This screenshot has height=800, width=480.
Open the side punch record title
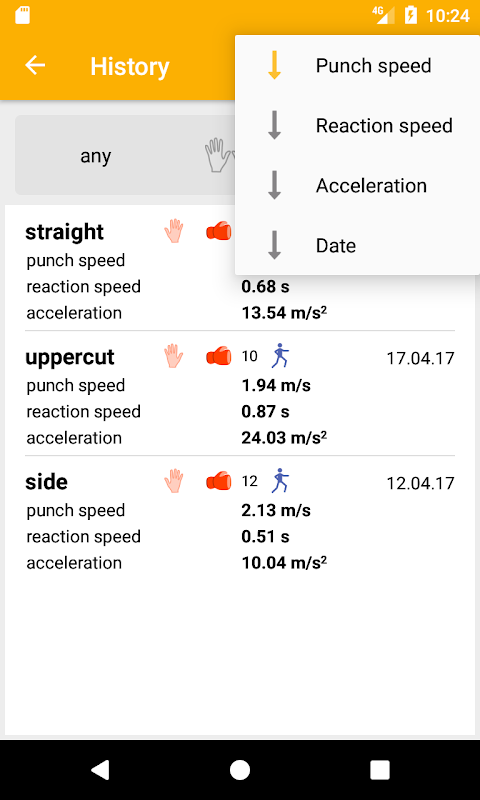point(46,482)
